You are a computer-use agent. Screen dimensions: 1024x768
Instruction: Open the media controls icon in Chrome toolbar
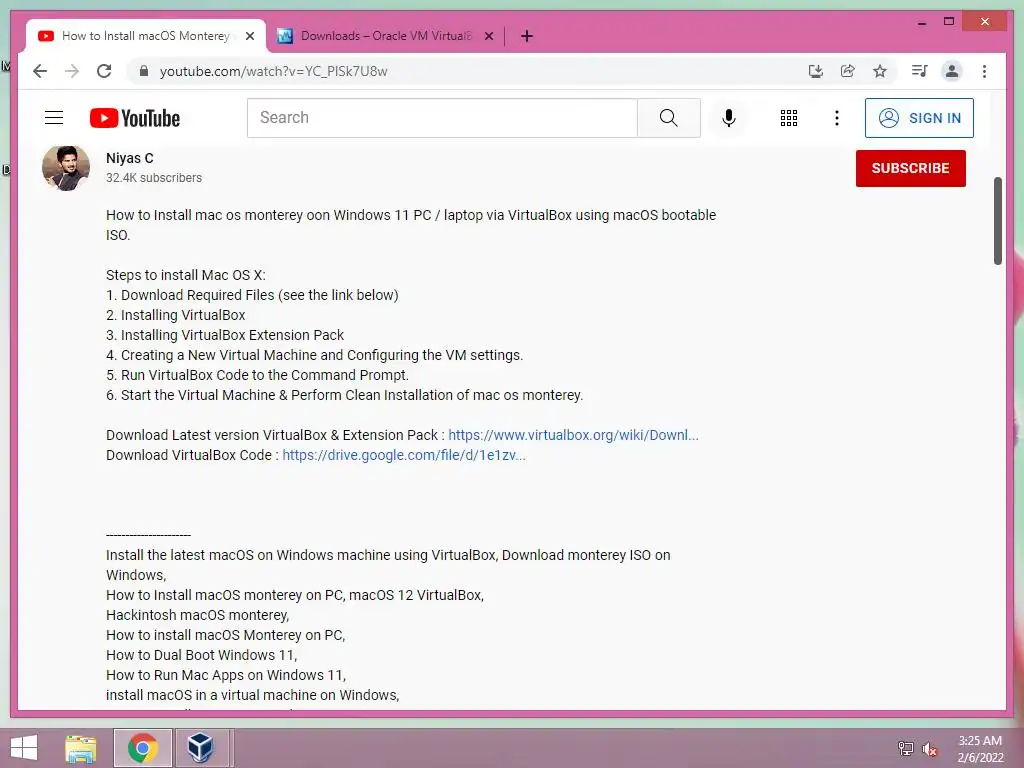pyautogui.click(x=920, y=71)
